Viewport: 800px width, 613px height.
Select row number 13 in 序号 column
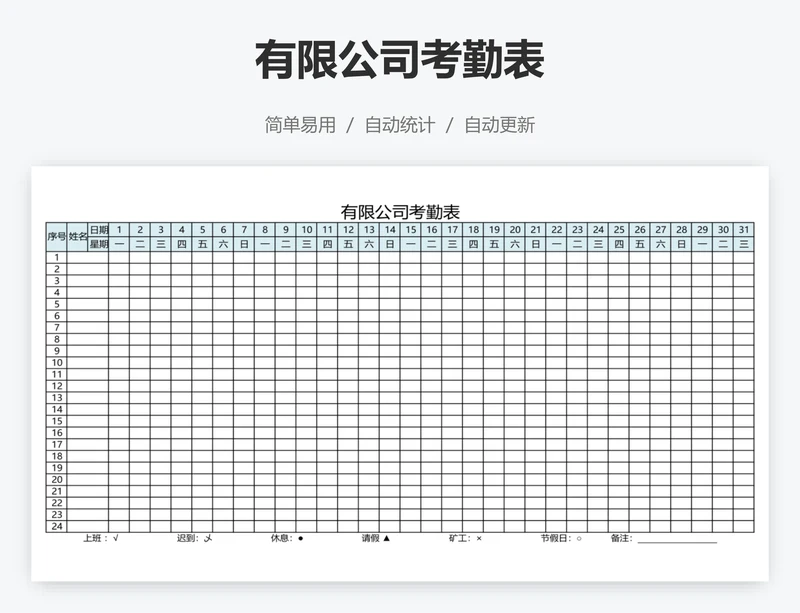(57, 398)
